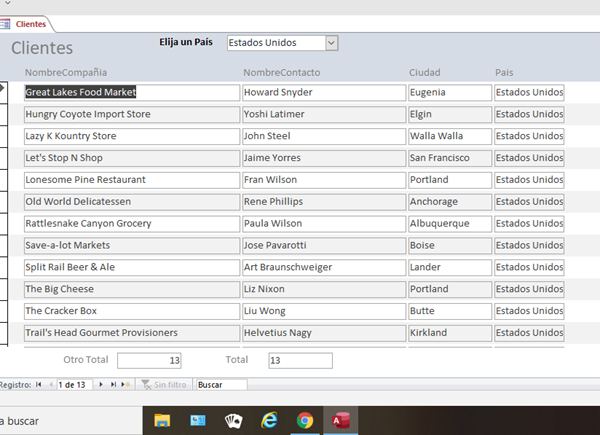Viewport: 600px width, 435px height.
Task: Launch Internet Explorer from taskbar
Action: click(x=269, y=421)
